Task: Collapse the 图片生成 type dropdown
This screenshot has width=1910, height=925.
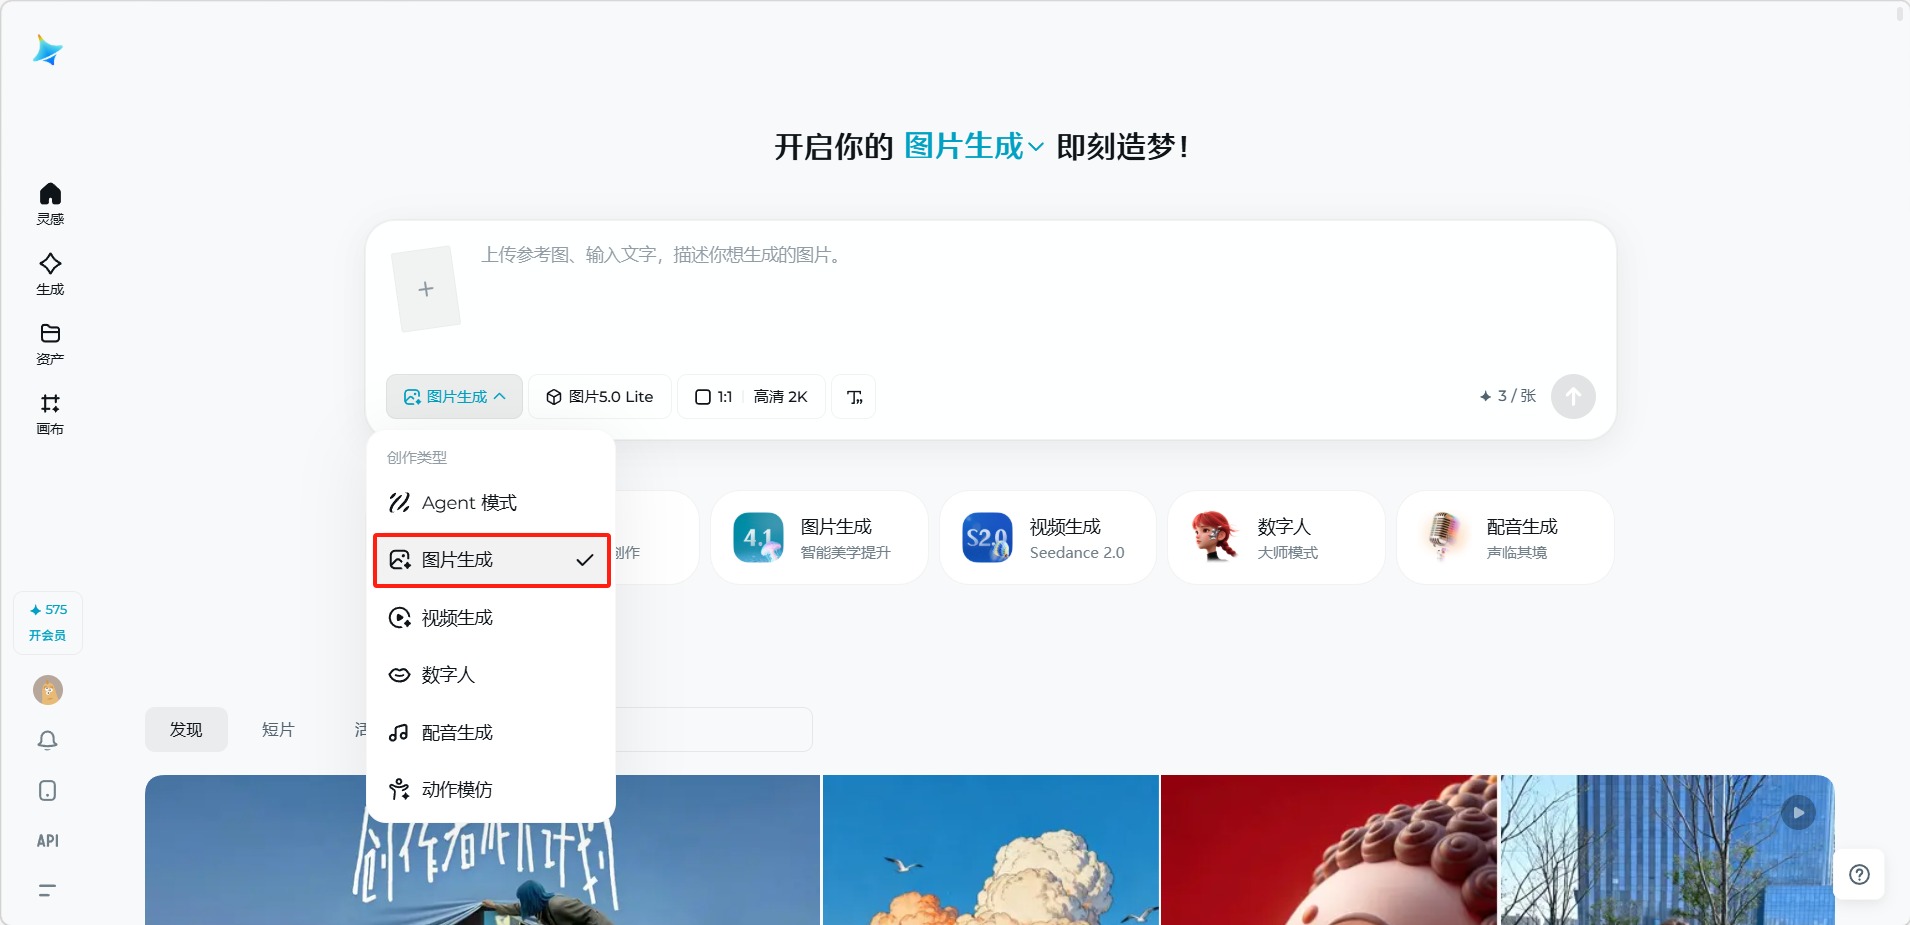Action: coord(454,397)
